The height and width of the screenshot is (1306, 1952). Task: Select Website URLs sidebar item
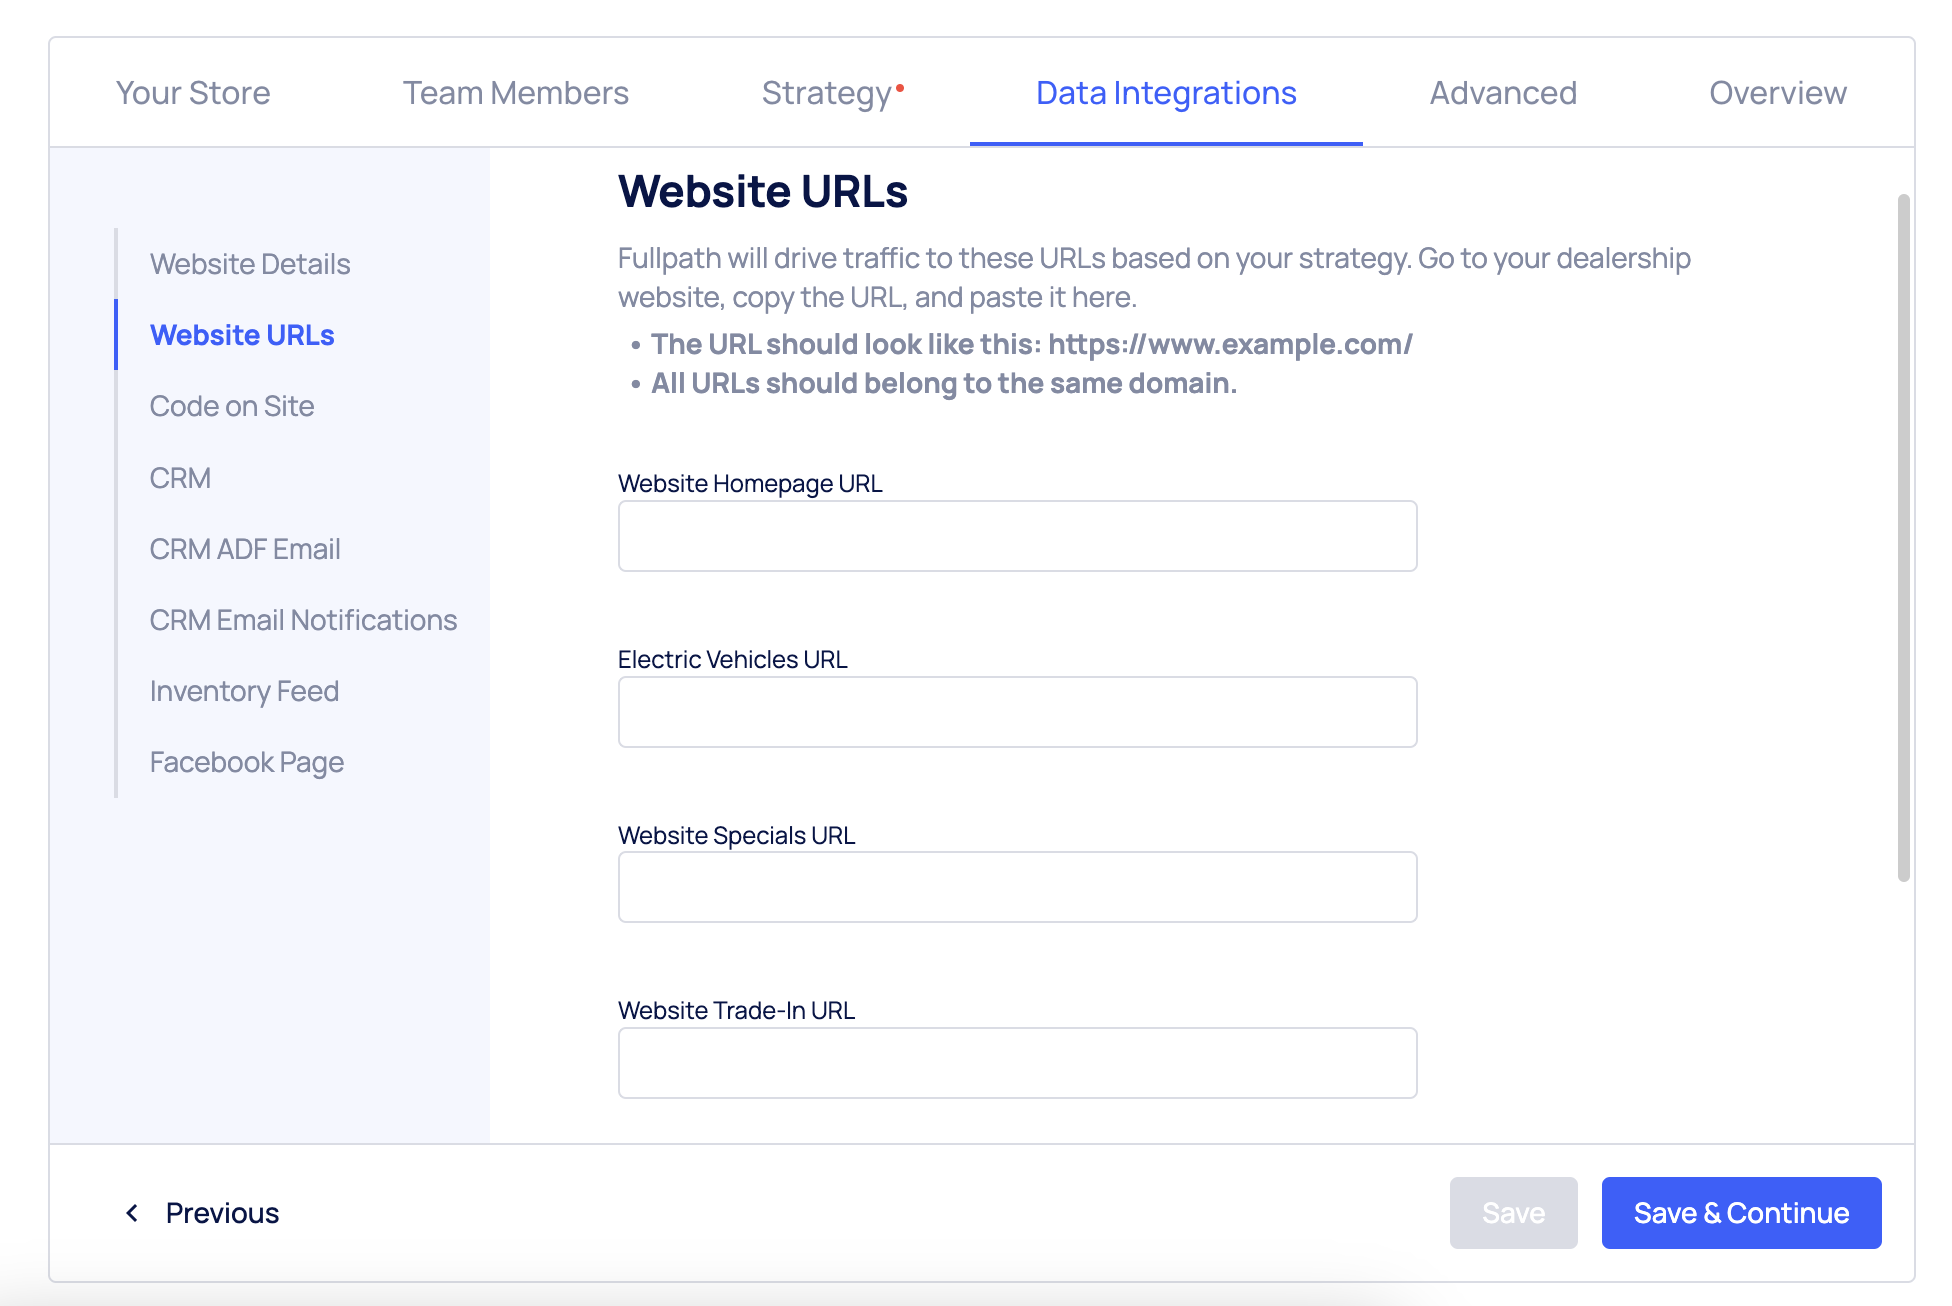point(242,335)
